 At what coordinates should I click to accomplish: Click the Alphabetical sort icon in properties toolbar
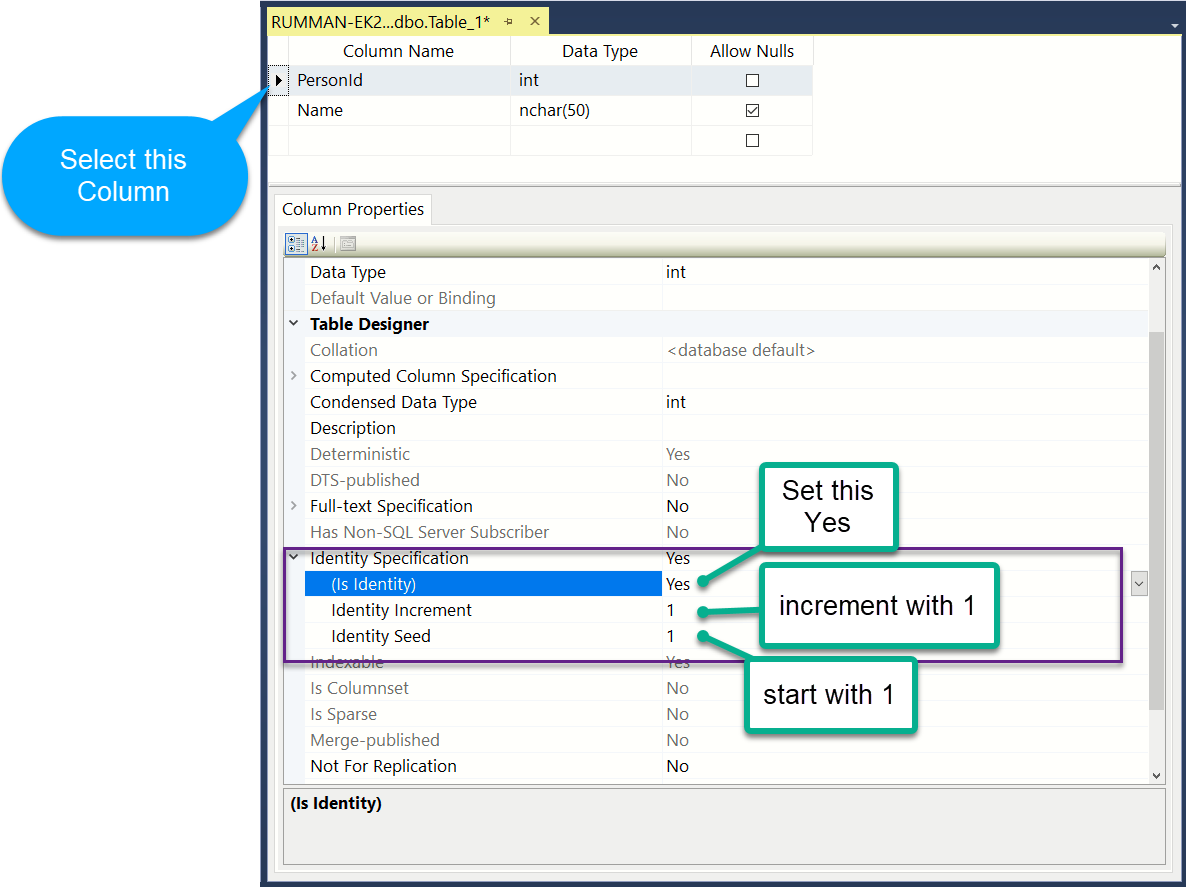pos(319,243)
